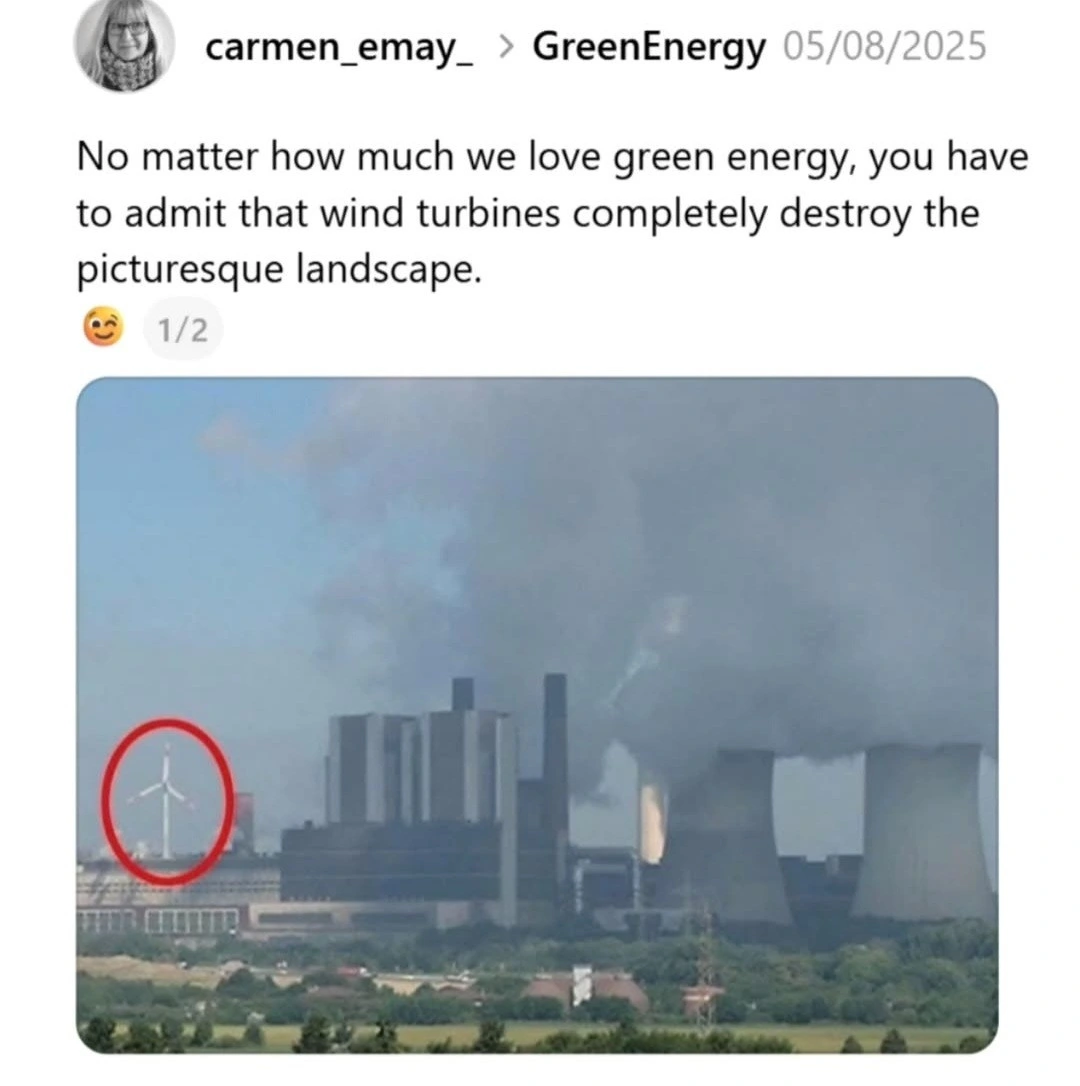Select the winking emoji reaction
This screenshot has height=1086, width=1080.
[x=103, y=327]
